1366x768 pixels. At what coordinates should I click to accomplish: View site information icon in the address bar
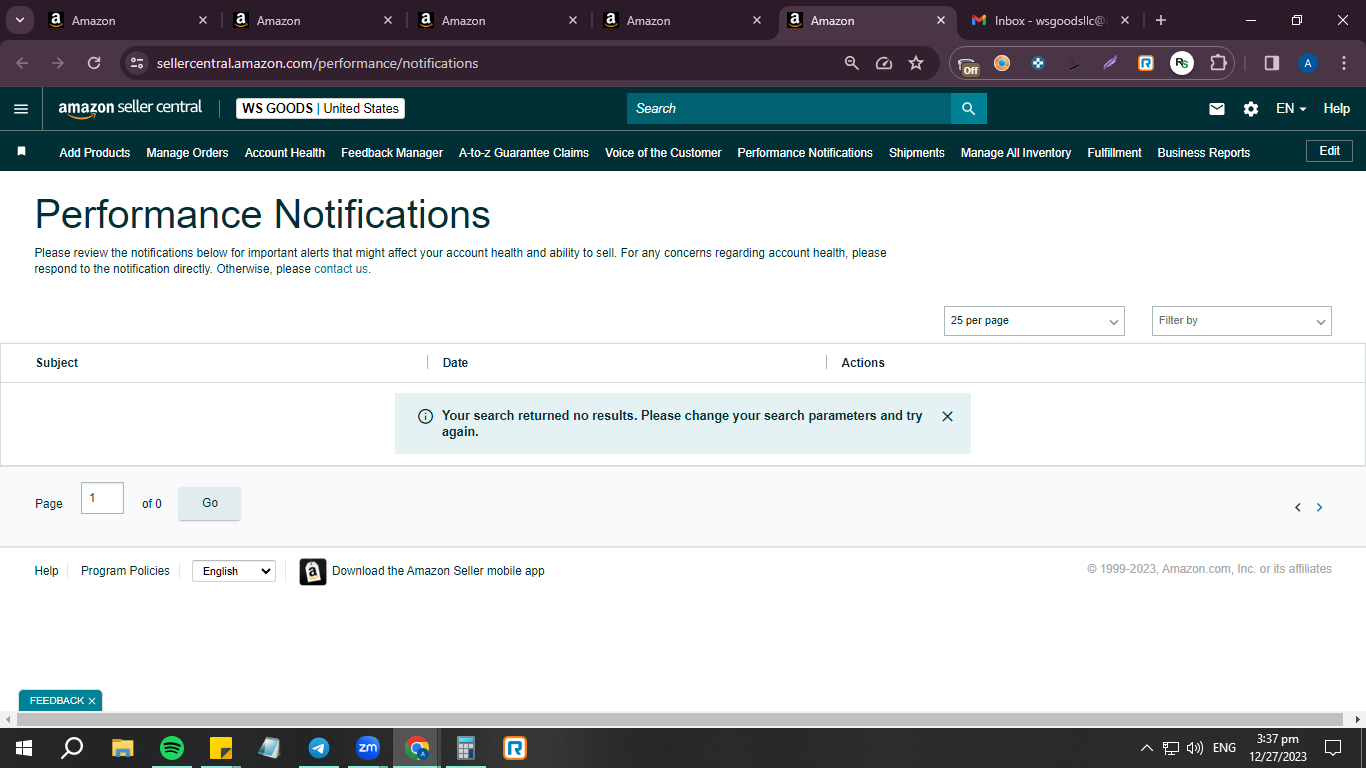click(138, 63)
